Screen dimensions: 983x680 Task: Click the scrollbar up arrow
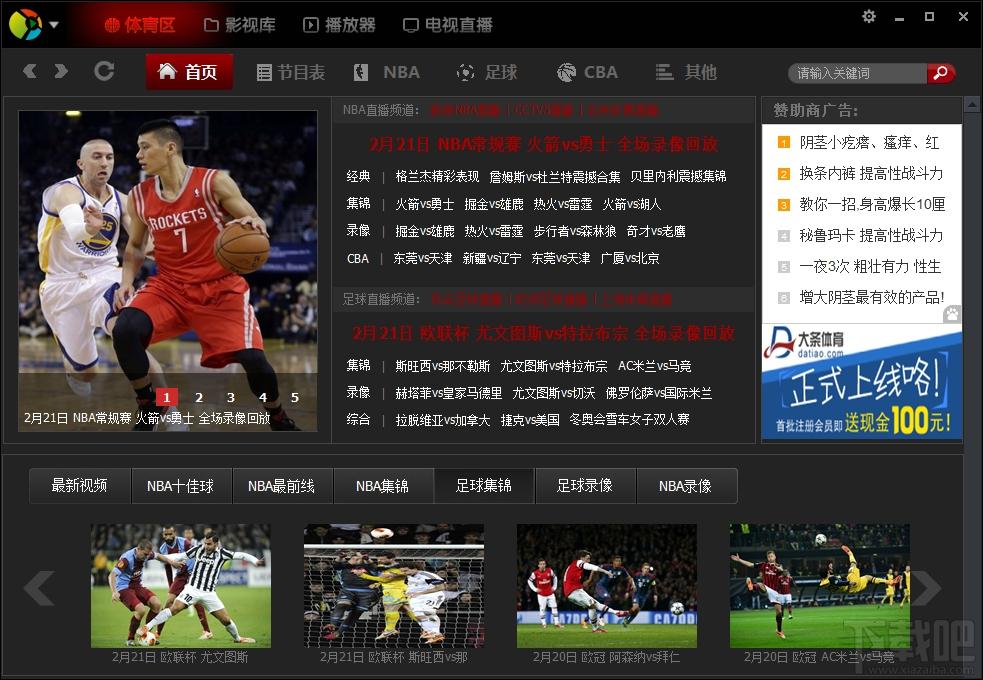[972, 103]
